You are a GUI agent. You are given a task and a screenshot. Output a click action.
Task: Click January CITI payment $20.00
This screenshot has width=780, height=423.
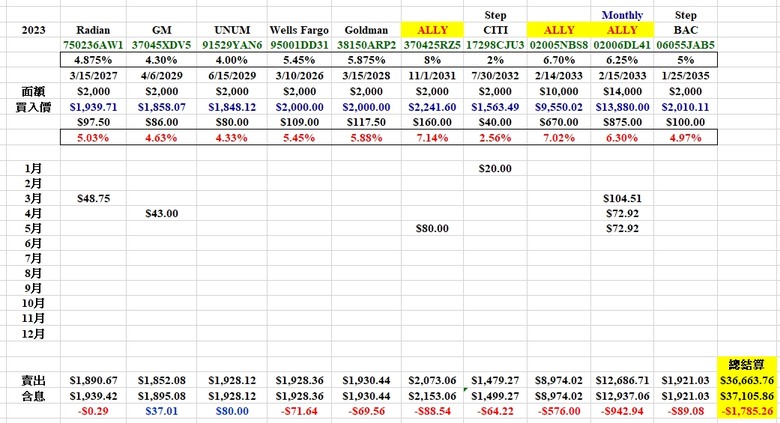click(495, 169)
